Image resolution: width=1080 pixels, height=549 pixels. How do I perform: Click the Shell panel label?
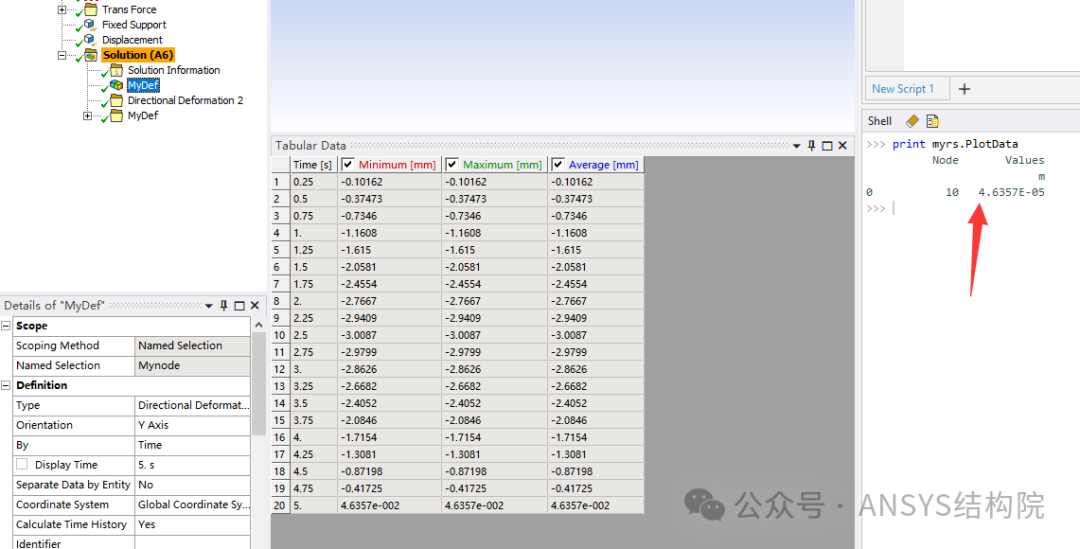click(880, 121)
